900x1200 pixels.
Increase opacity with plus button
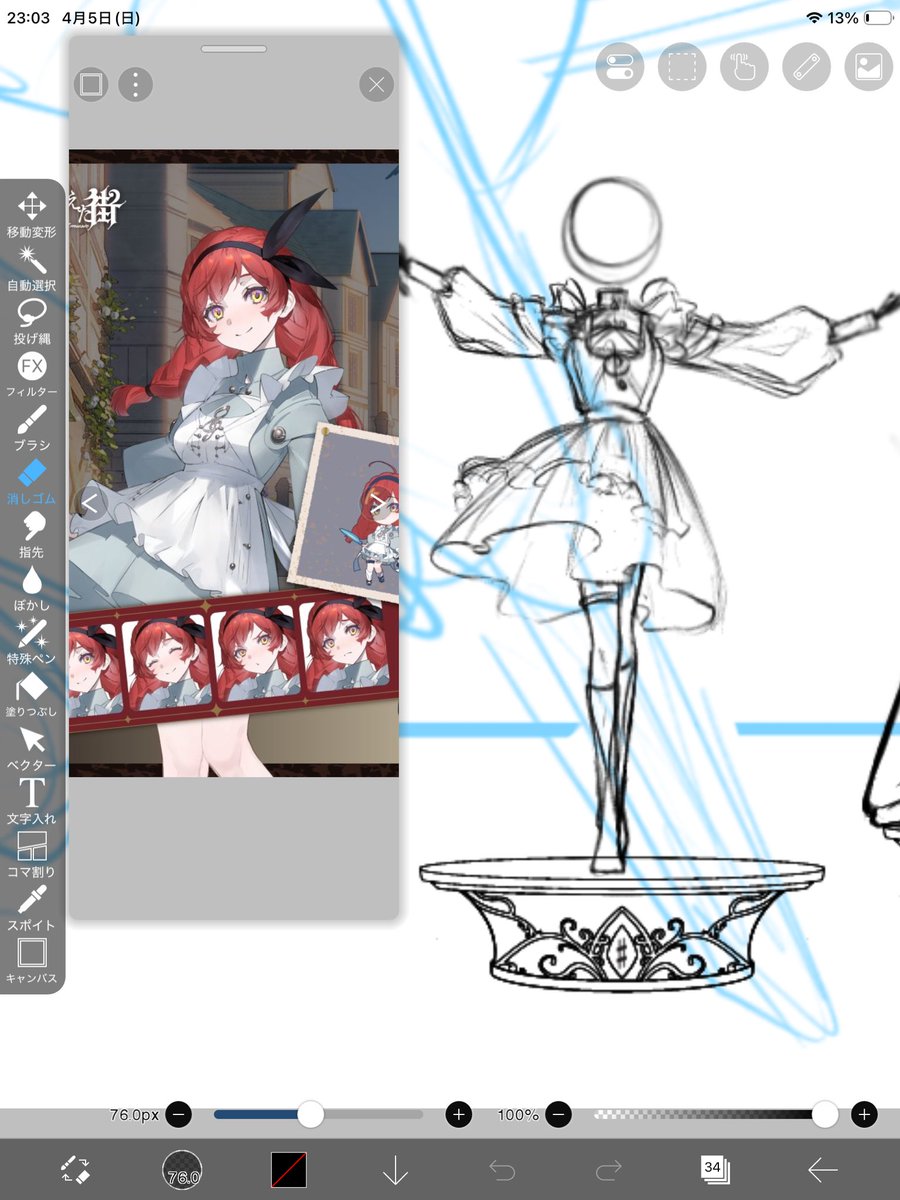pos(864,1114)
